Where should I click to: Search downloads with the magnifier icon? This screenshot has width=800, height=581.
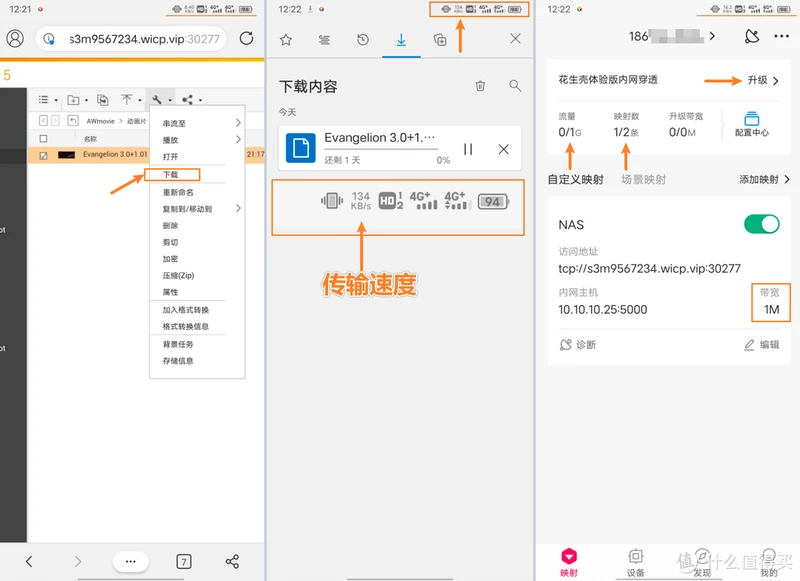click(515, 86)
